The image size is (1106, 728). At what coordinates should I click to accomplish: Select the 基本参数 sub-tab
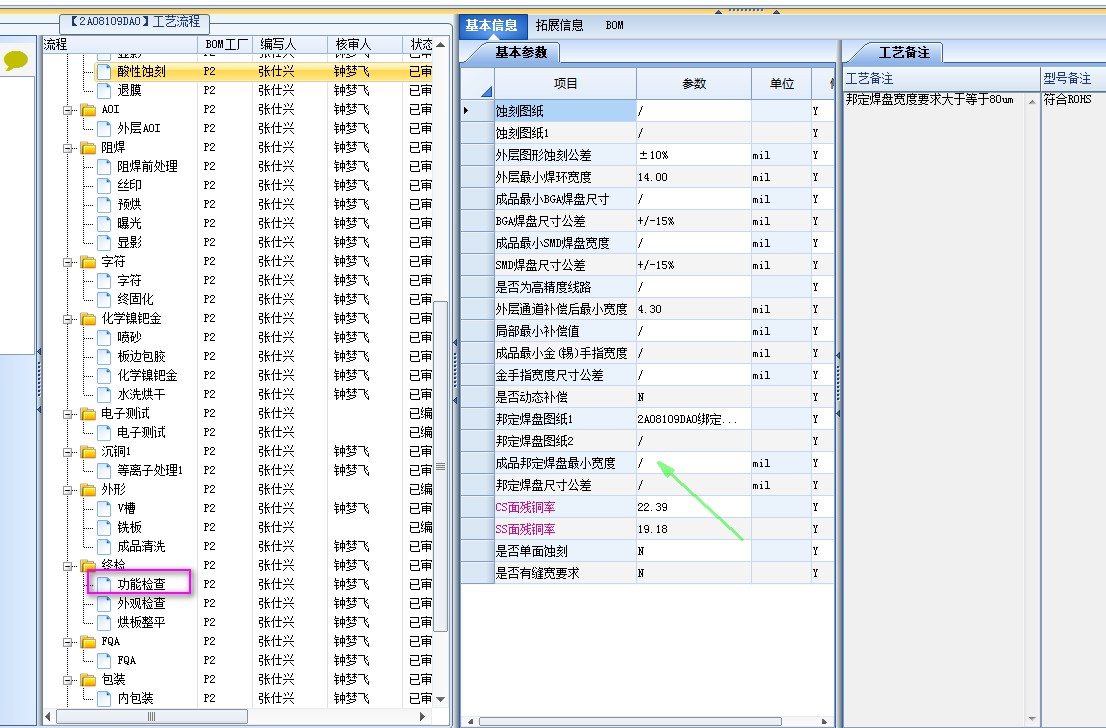coord(521,52)
